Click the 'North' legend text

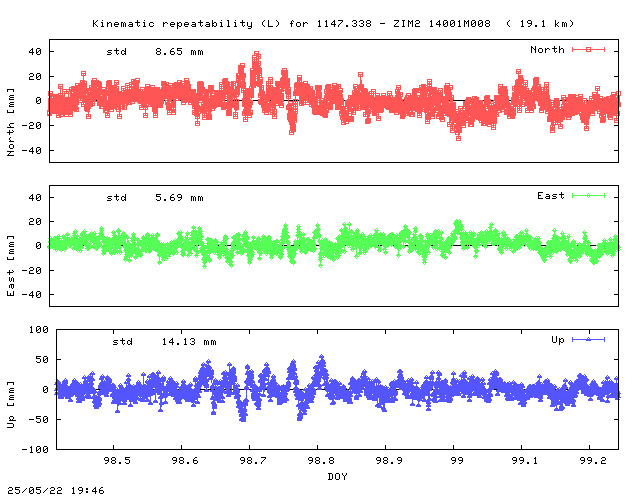tap(547, 50)
